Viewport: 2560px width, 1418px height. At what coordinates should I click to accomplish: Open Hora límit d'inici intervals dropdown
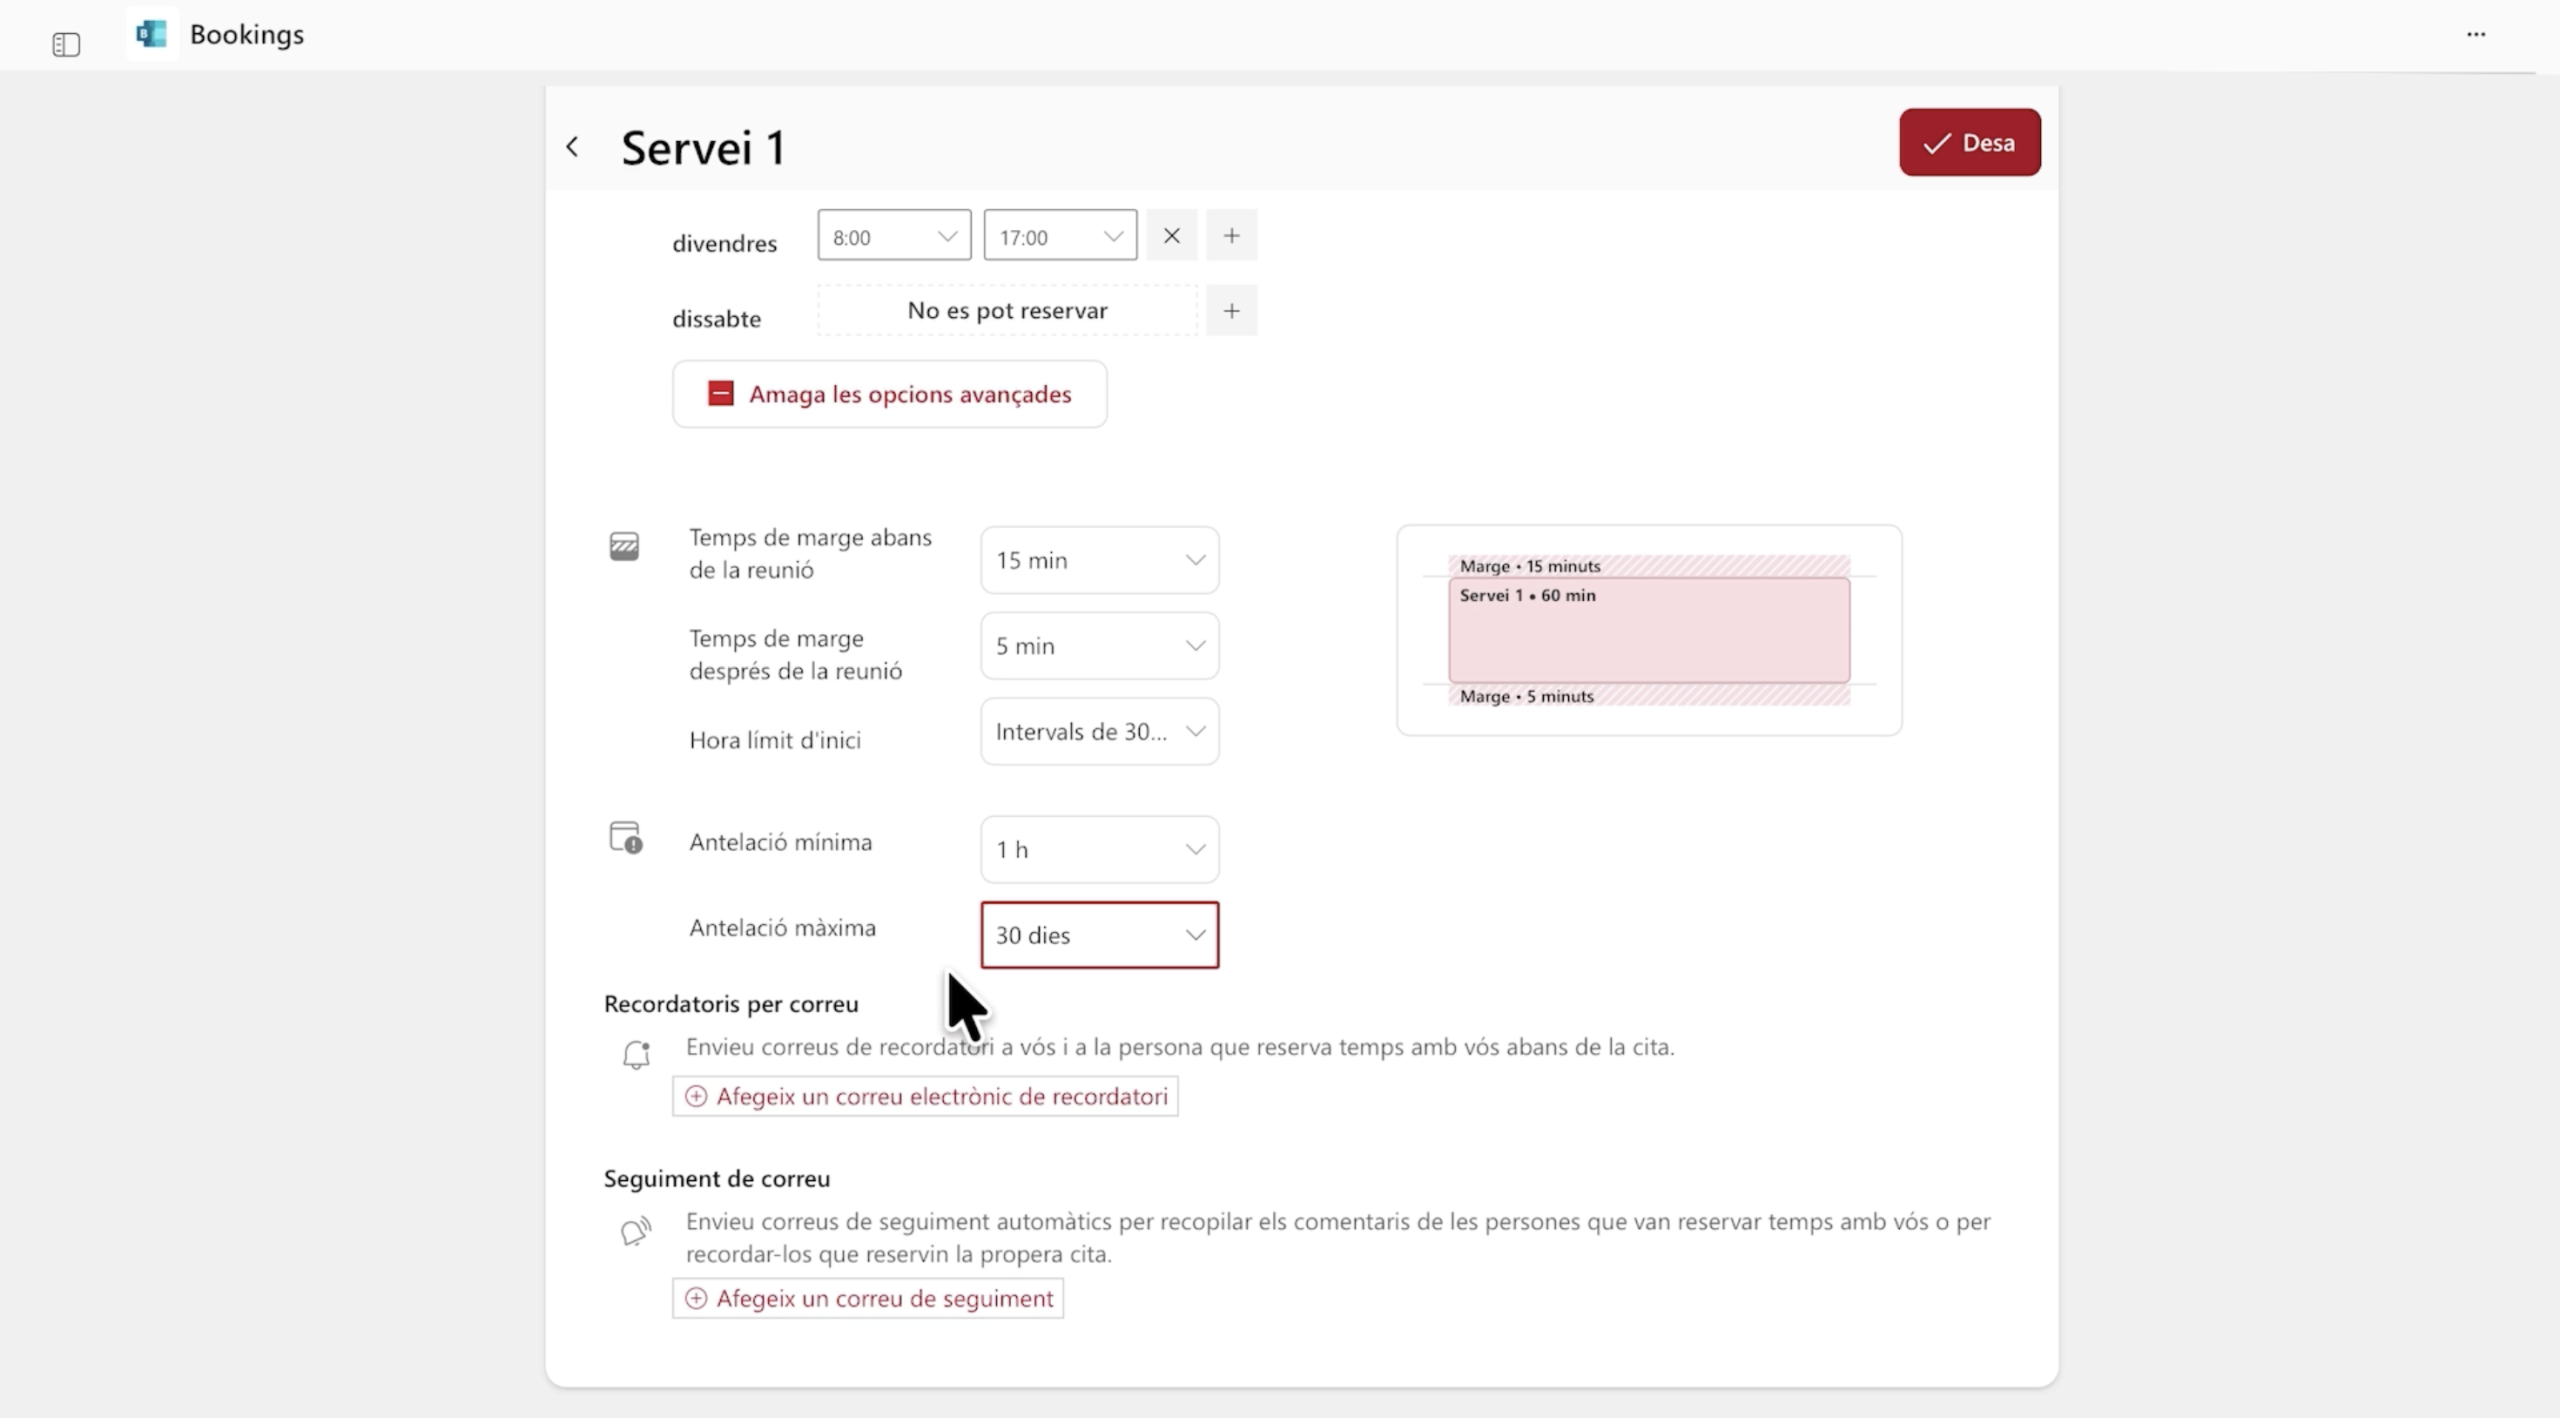(x=1099, y=732)
